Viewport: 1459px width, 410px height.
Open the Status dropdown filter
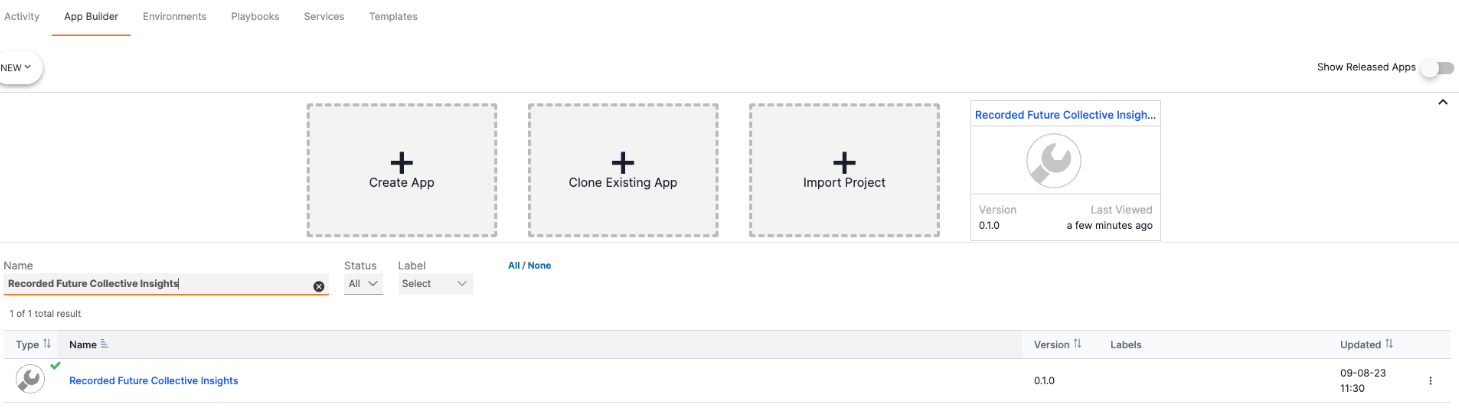tap(363, 284)
